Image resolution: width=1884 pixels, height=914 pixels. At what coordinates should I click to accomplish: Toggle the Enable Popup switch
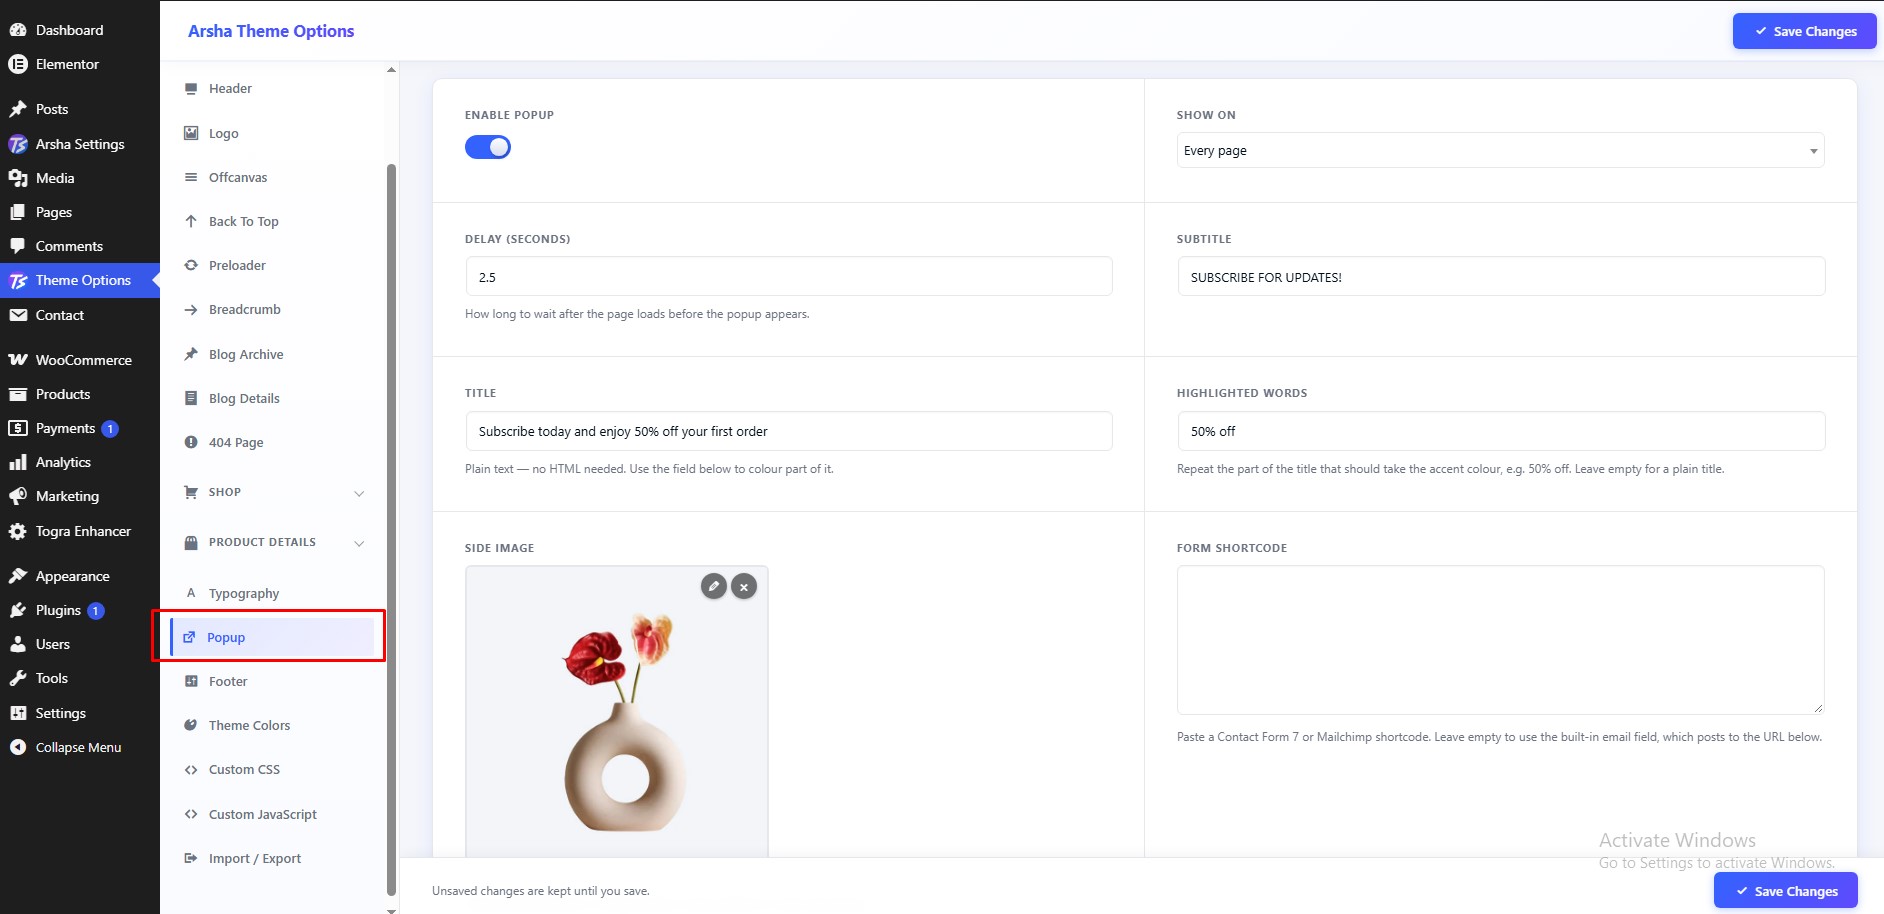(488, 147)
